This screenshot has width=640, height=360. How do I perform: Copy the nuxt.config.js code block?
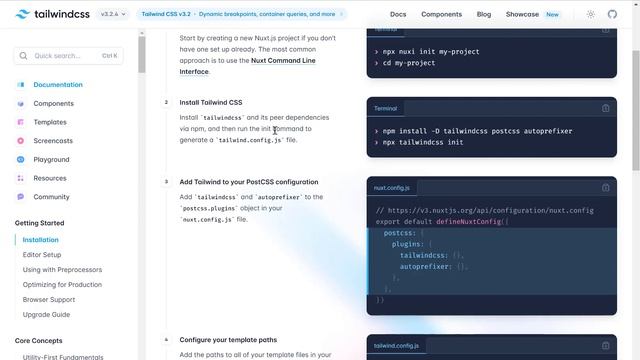tap(605, 188)
